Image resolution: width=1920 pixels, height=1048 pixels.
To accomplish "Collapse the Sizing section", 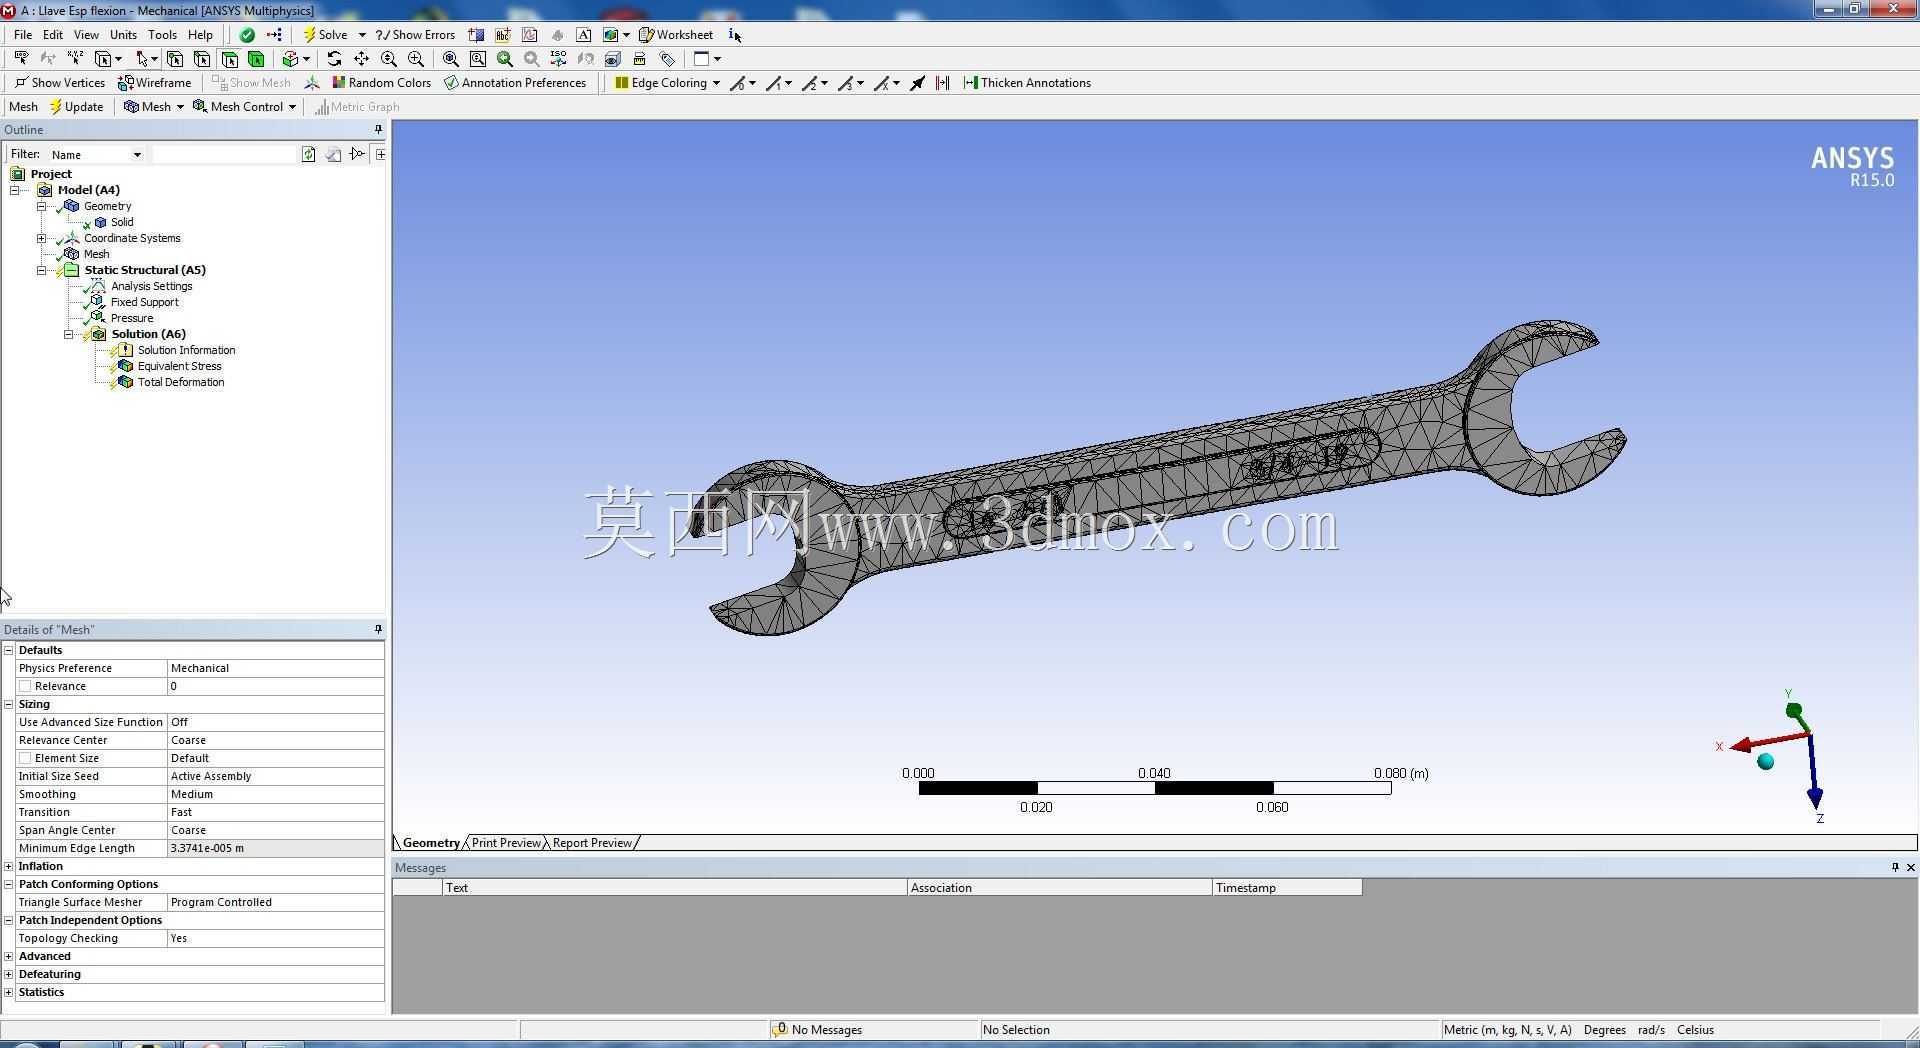I will [9, 704].
